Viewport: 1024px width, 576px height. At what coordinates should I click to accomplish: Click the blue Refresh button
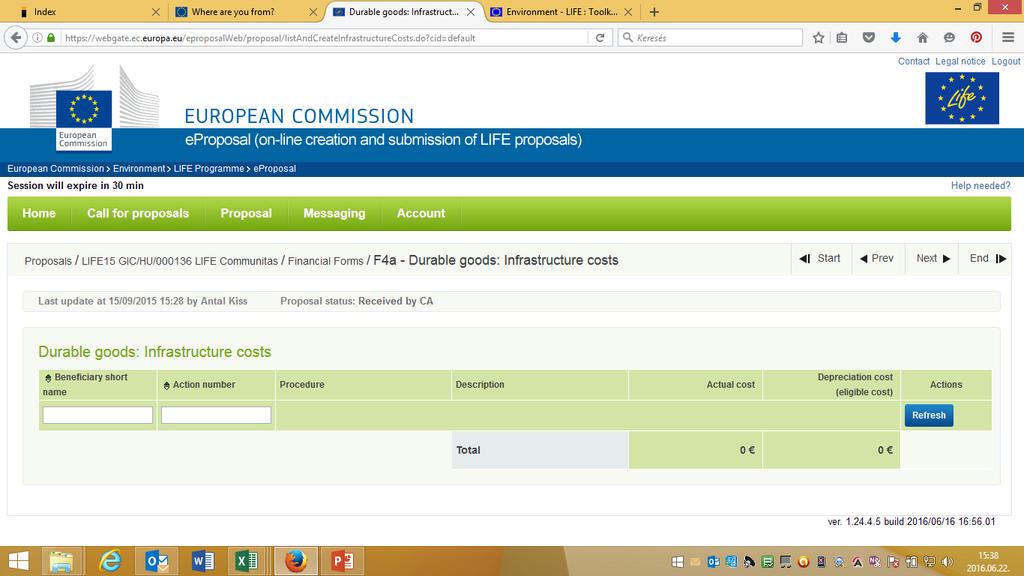tap(929, 415)
